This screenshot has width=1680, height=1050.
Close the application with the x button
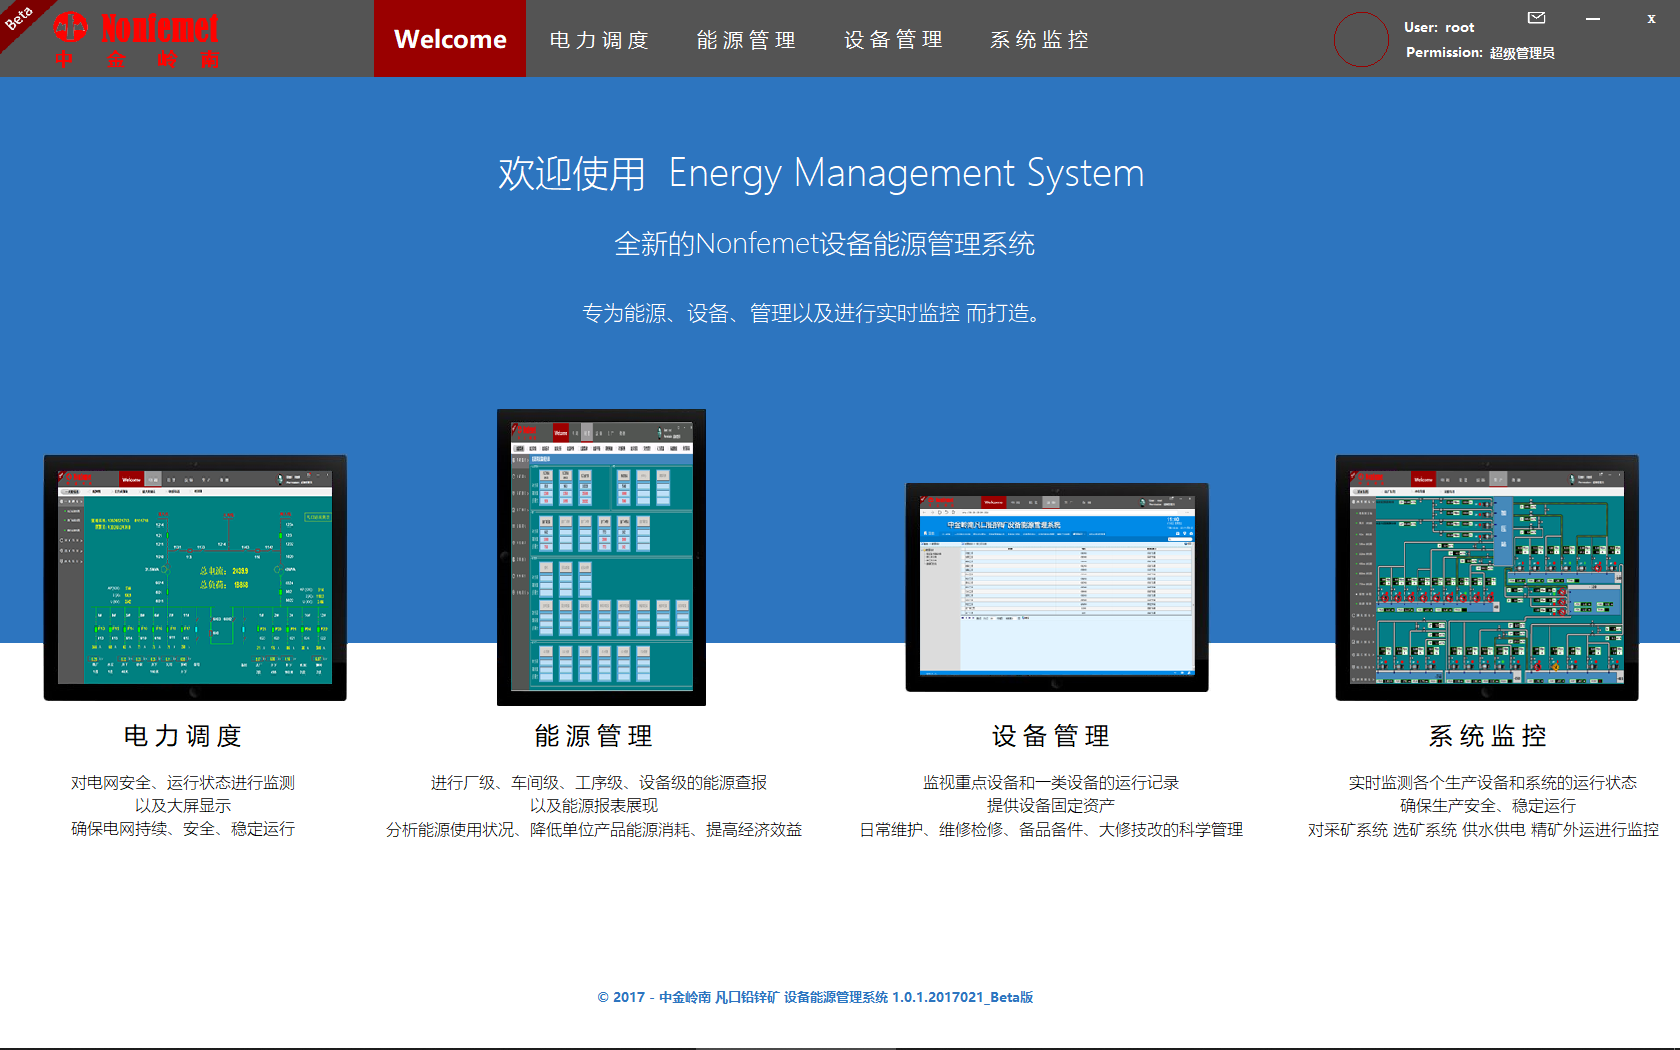click(x=1651, y=18)
